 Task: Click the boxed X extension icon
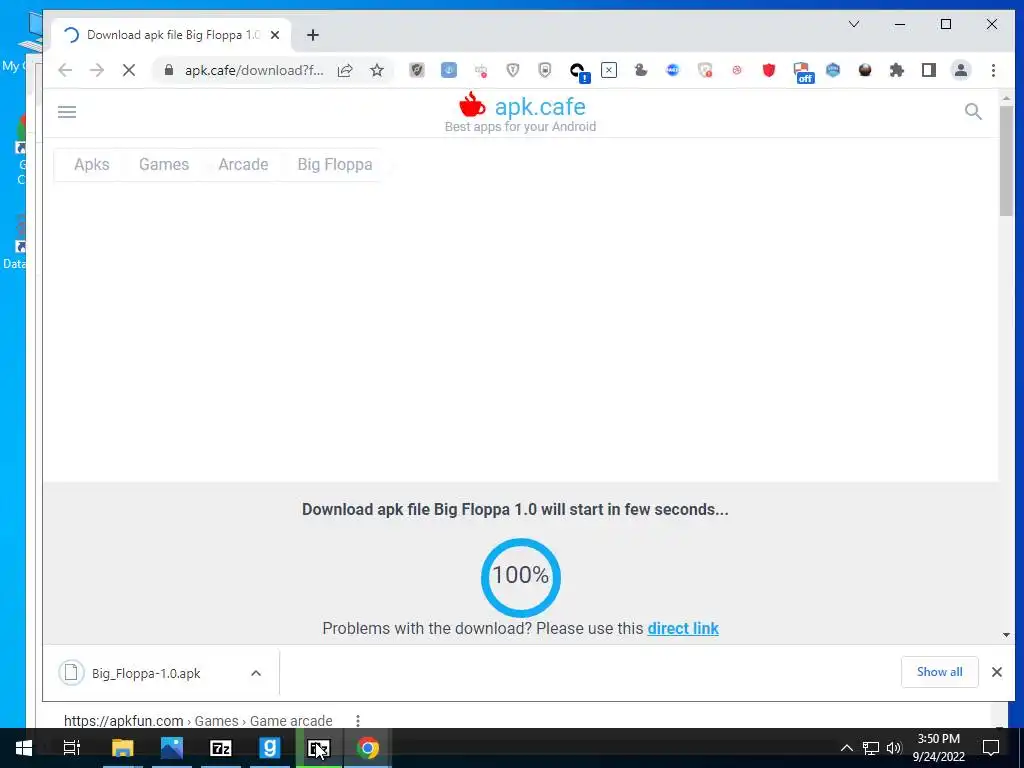[x=609, y=70]
